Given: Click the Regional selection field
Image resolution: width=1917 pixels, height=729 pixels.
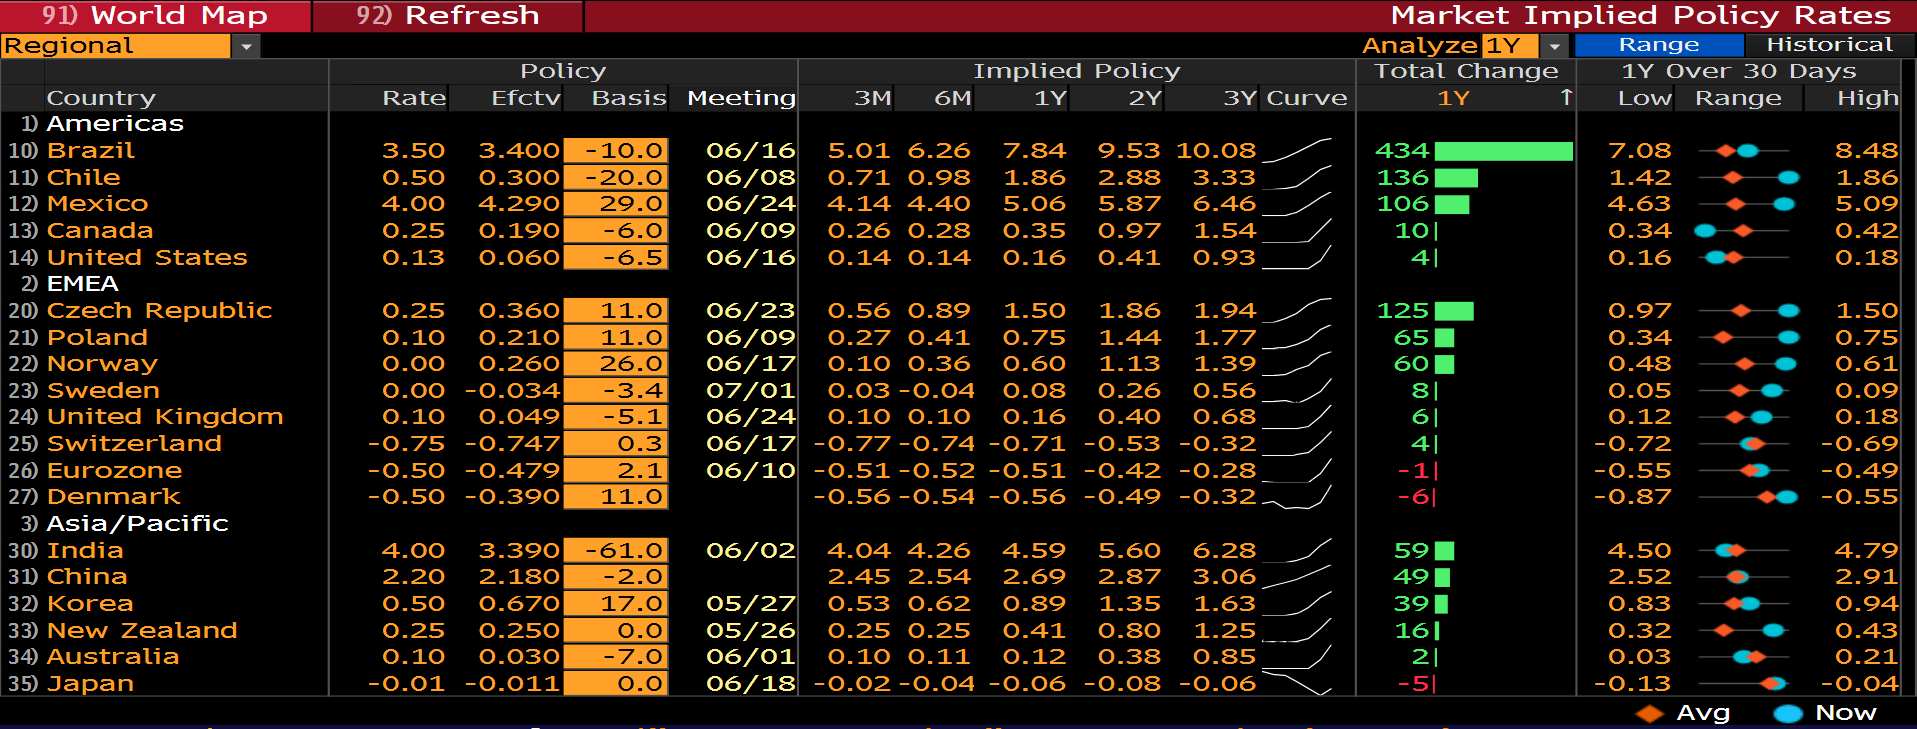Looking at the screenshot, I should 115,46.
